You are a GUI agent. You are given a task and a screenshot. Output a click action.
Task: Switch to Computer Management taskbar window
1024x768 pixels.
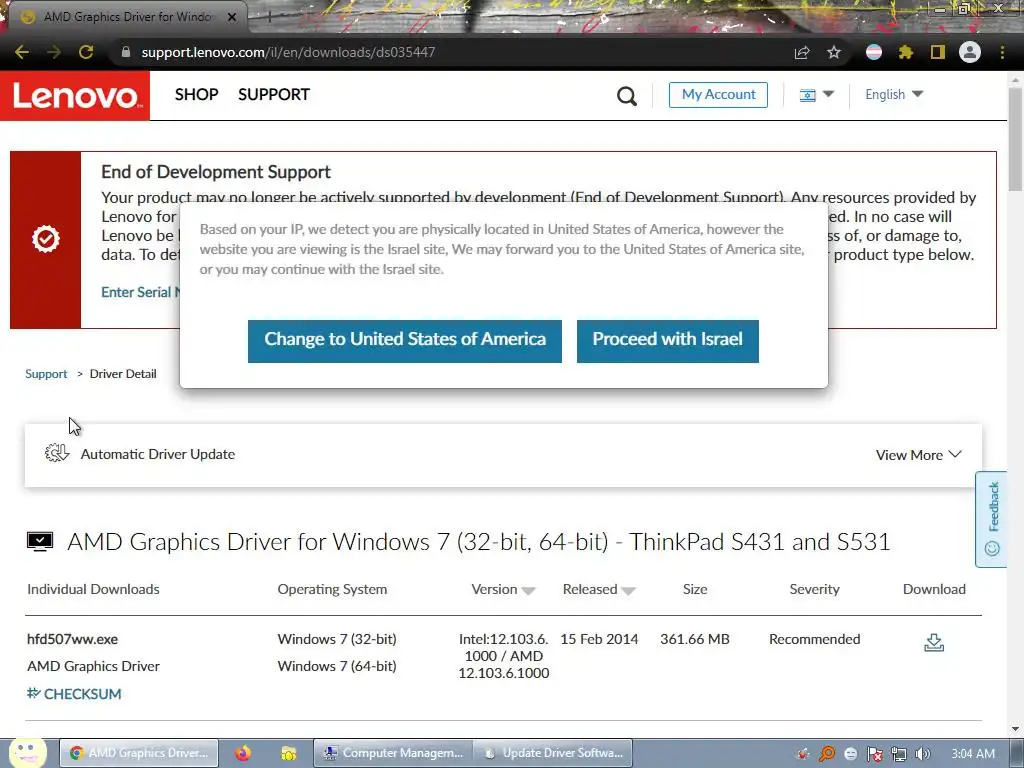(x=394, y=753)
